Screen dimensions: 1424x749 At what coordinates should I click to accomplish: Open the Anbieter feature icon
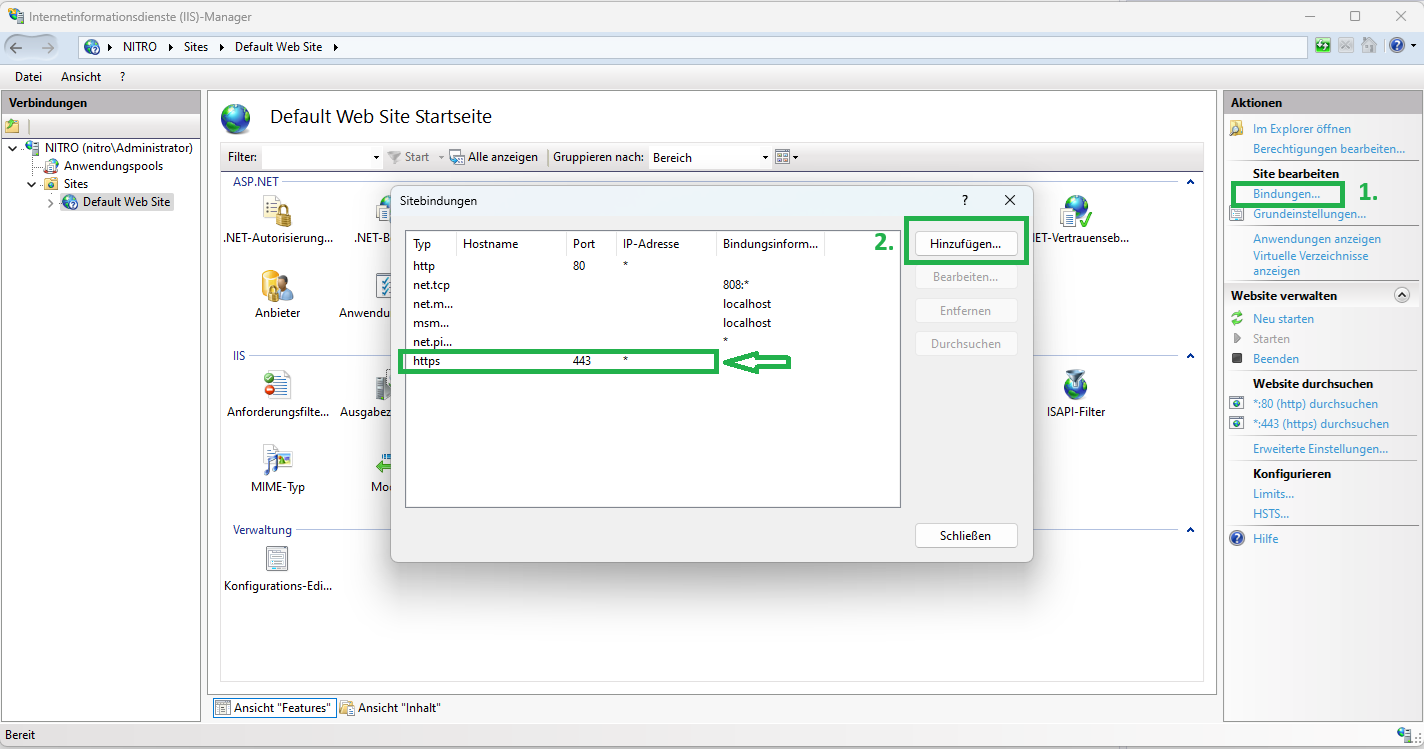pyautogui.click(x=277, y=286)
